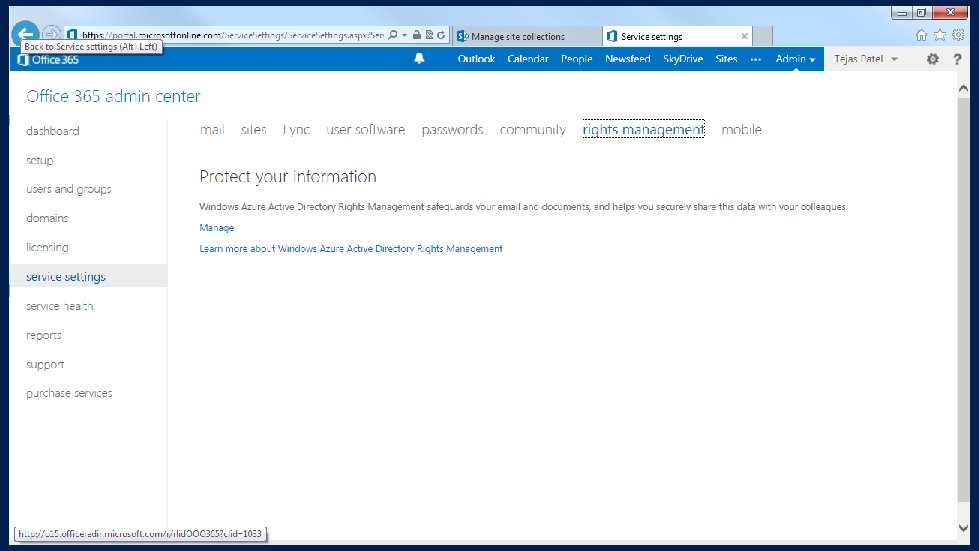Go to Outlook in the top navigation
This screenshot has height=551, width=979.
tap(476, 59)
